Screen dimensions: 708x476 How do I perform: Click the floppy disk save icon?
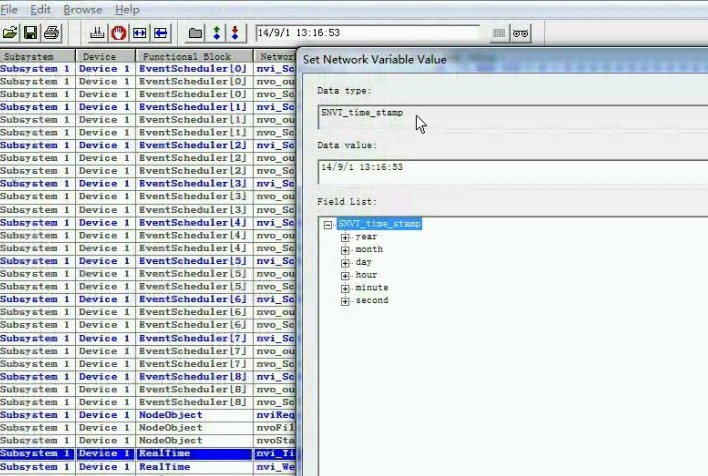31,33
